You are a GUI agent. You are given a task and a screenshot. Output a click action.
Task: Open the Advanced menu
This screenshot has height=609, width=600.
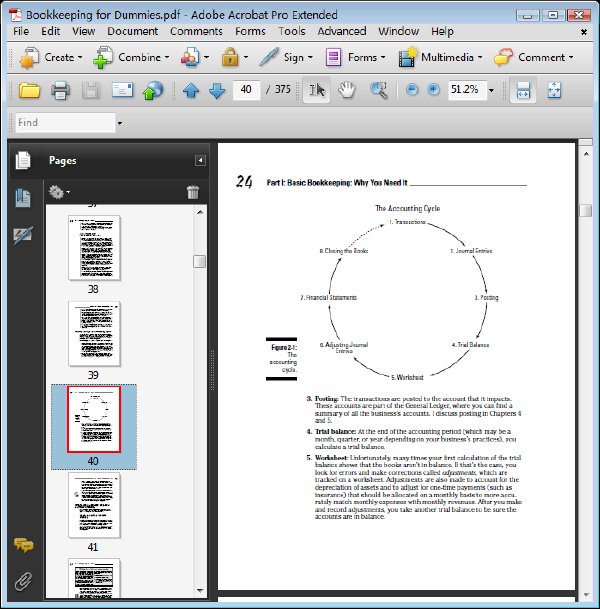point(342,31)
